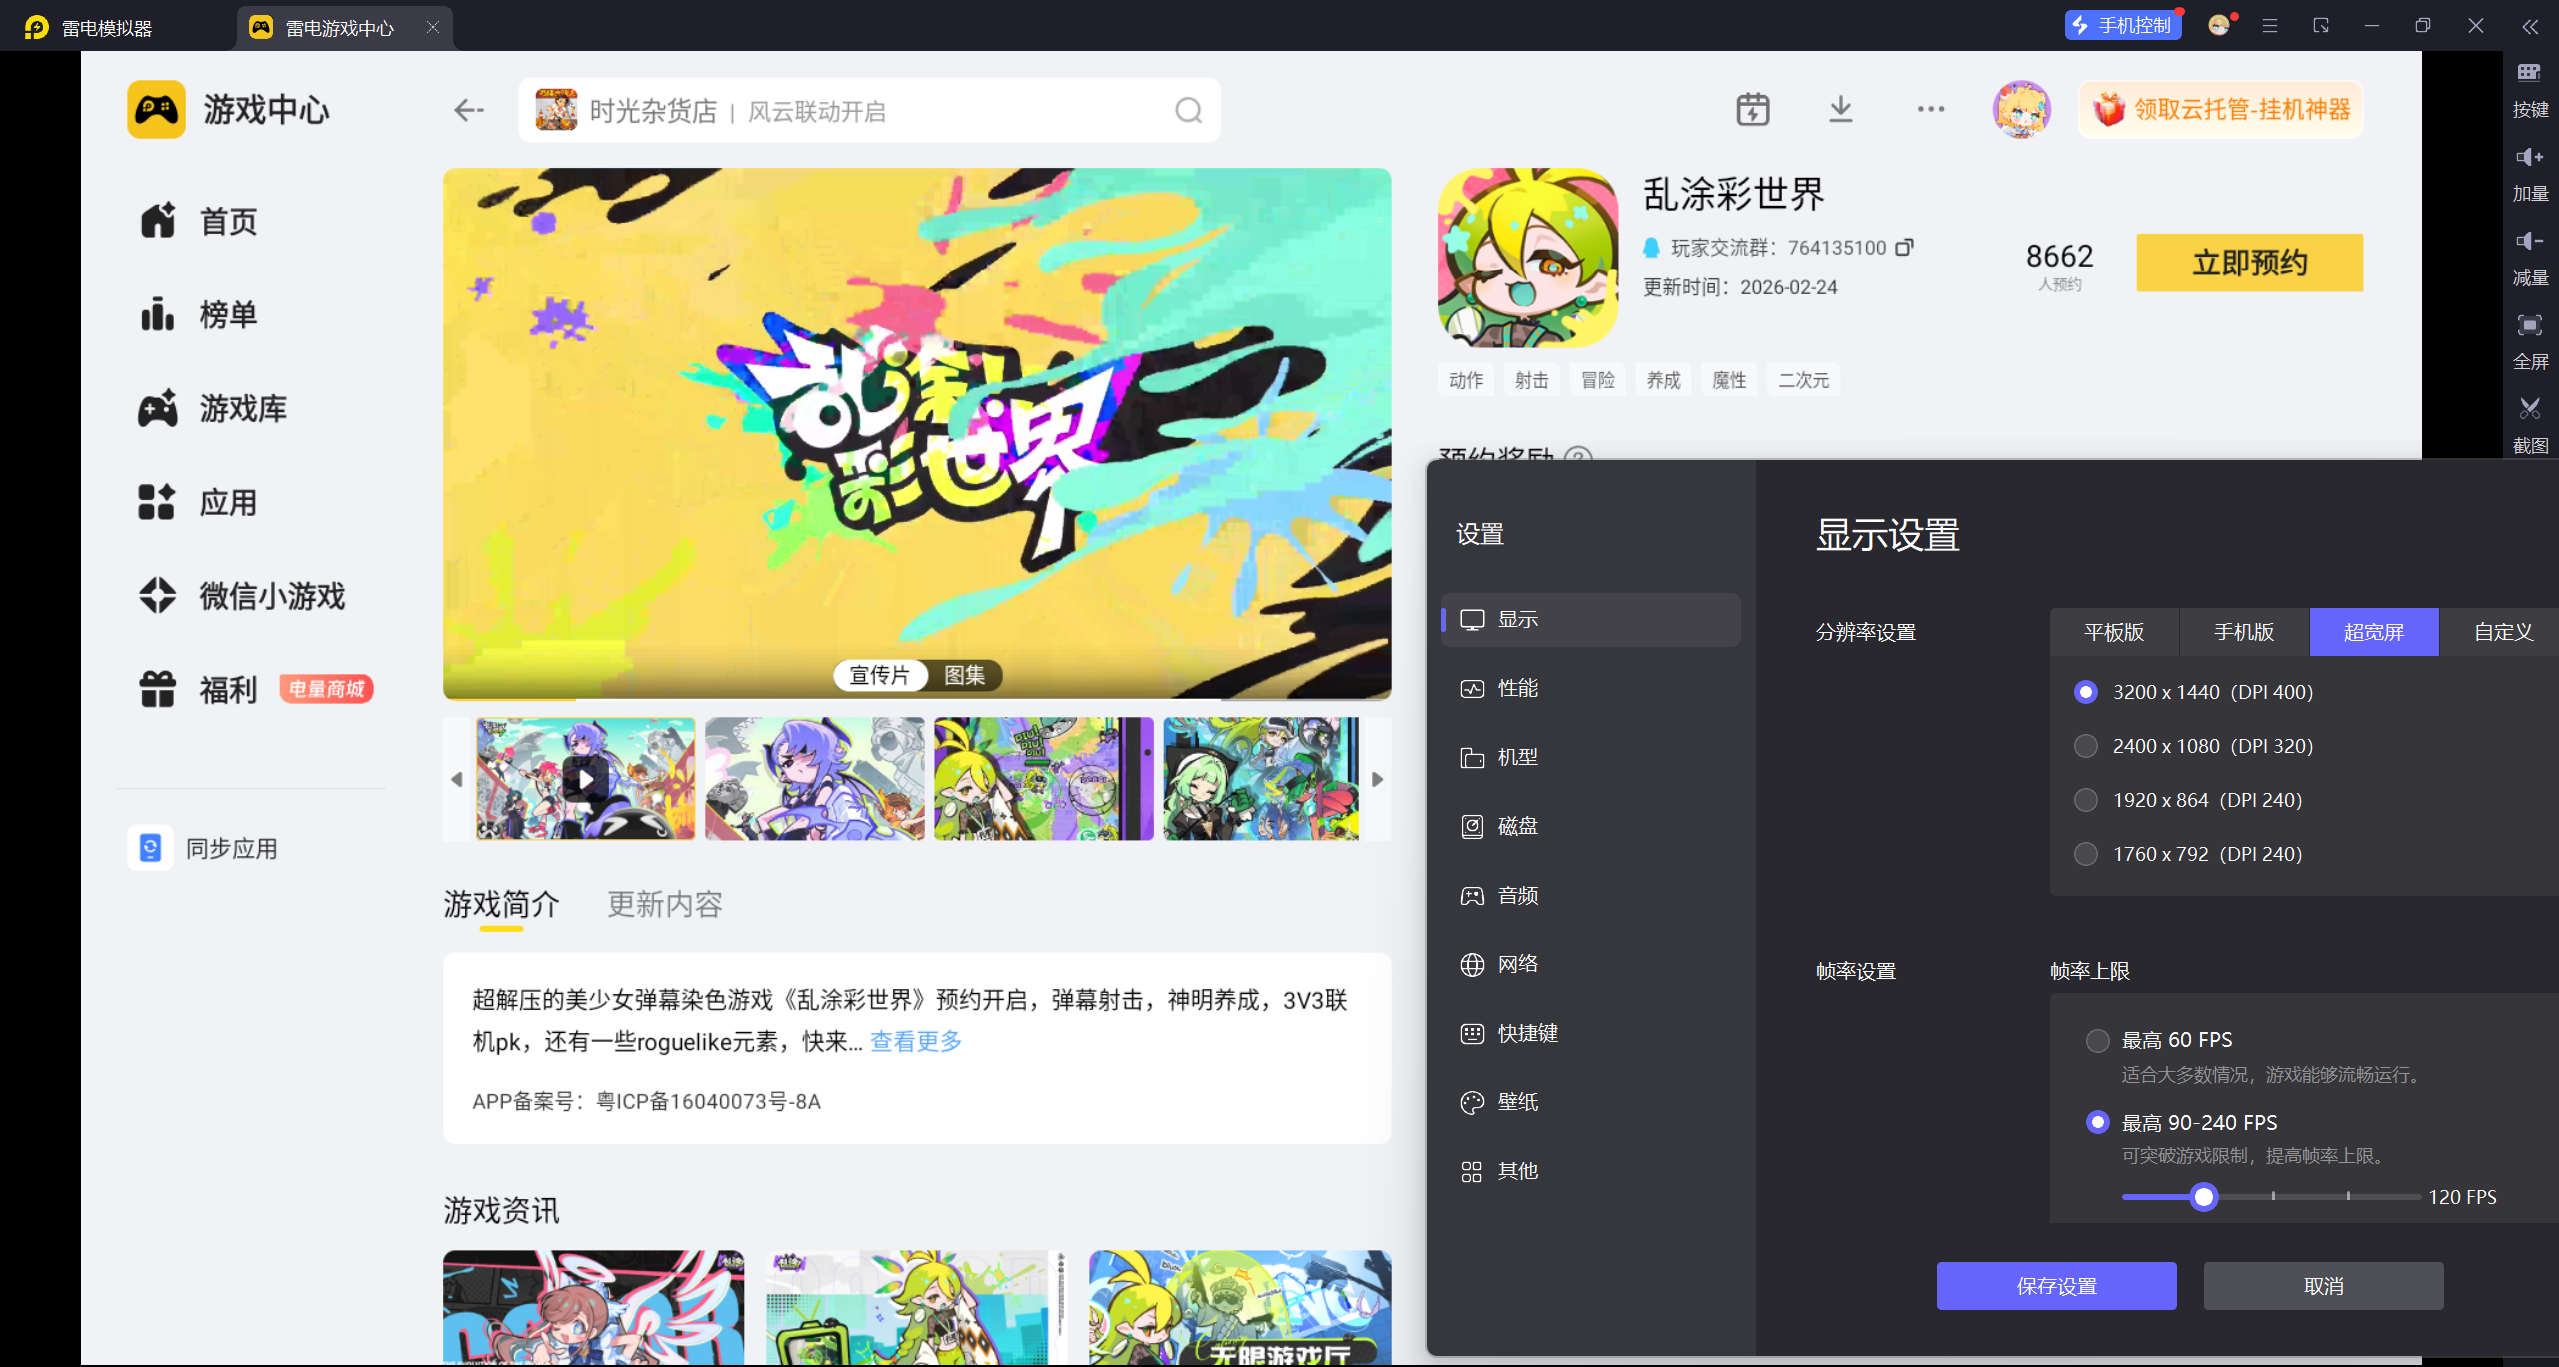Open the three-dots more options menu
This screenshot has height=1367, width=2559.
point(1930,110)
